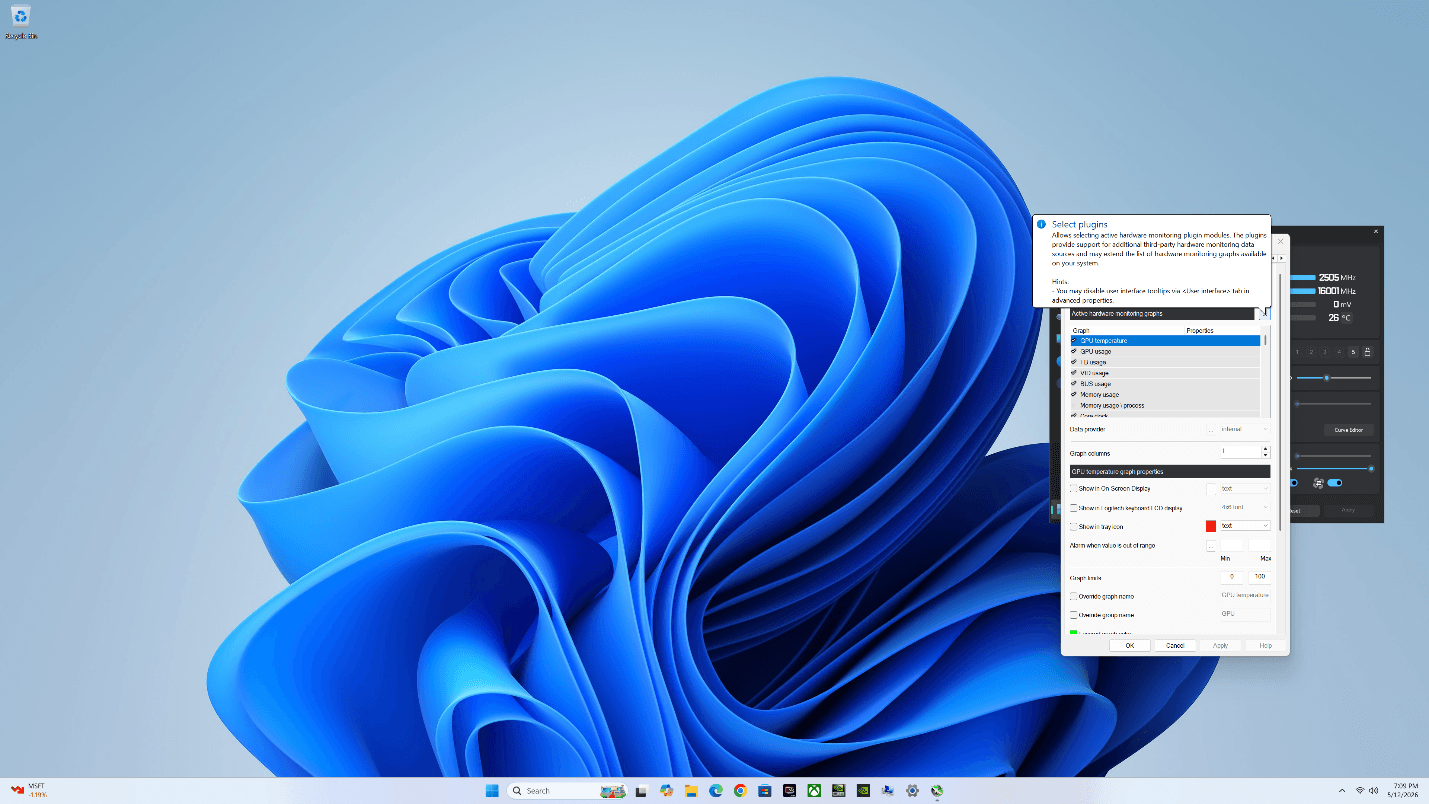This screenshot has width=1429, height=804.
Task: Open the Data provider browse button
Action: pos(1211,430)
